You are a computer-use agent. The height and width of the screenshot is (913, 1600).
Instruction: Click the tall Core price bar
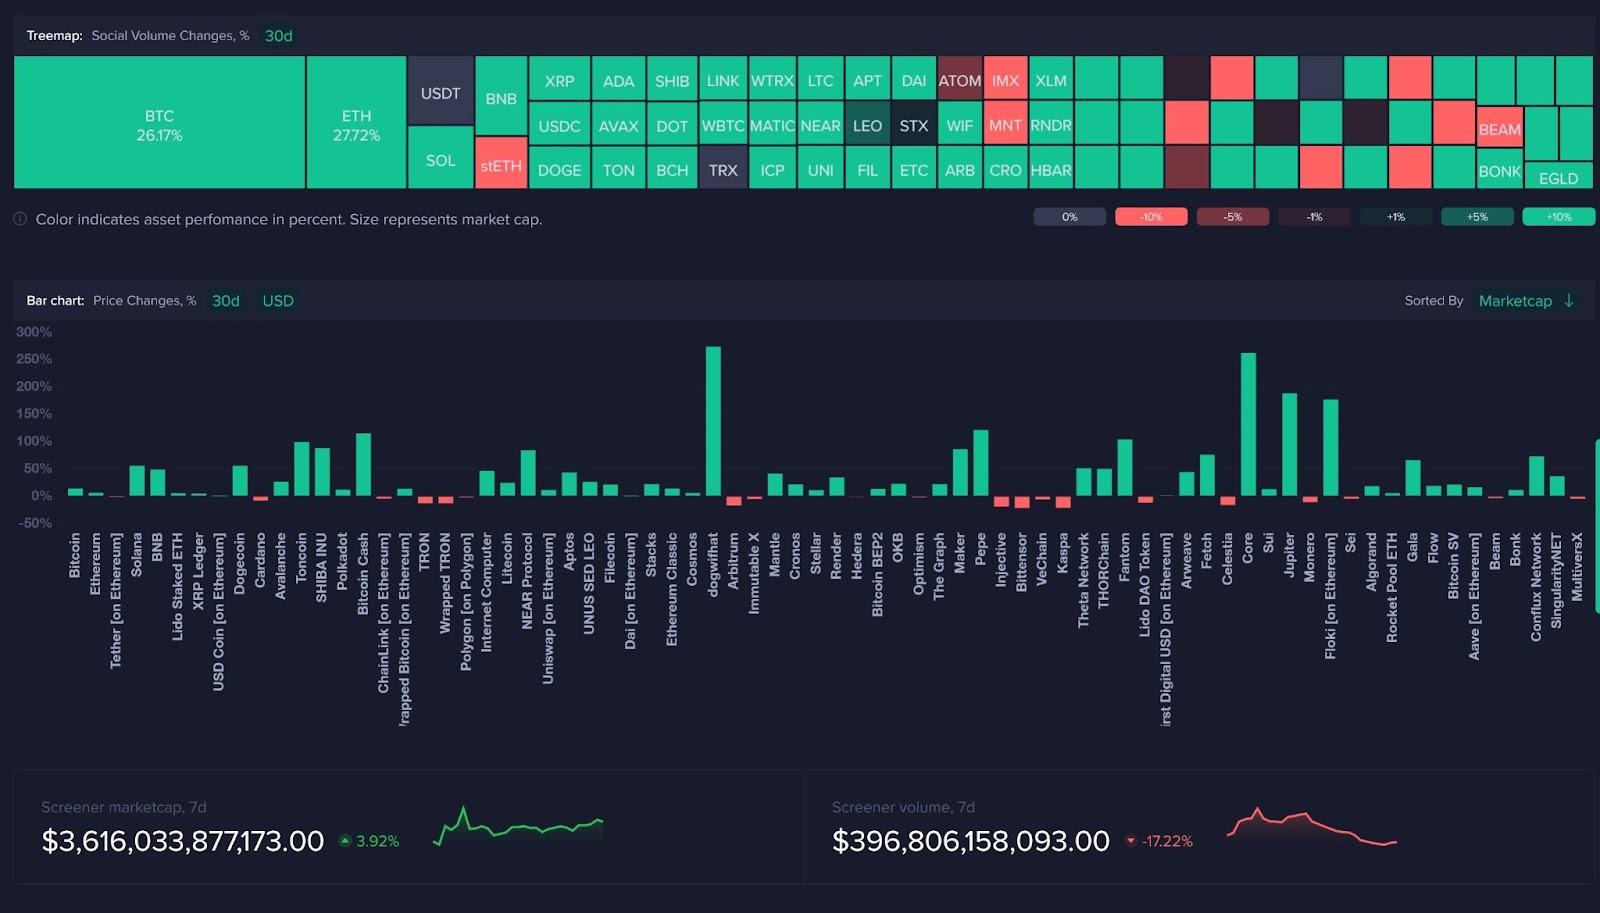(x=1248, y=424)
